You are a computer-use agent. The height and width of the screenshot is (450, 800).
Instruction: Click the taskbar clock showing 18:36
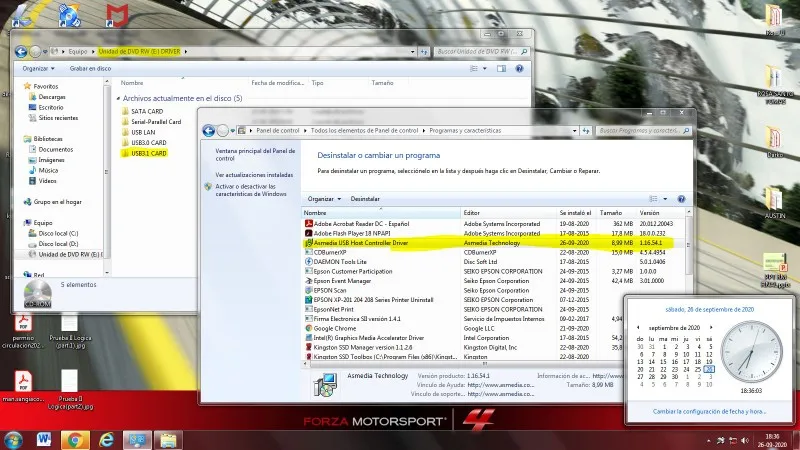coord(772,441)
